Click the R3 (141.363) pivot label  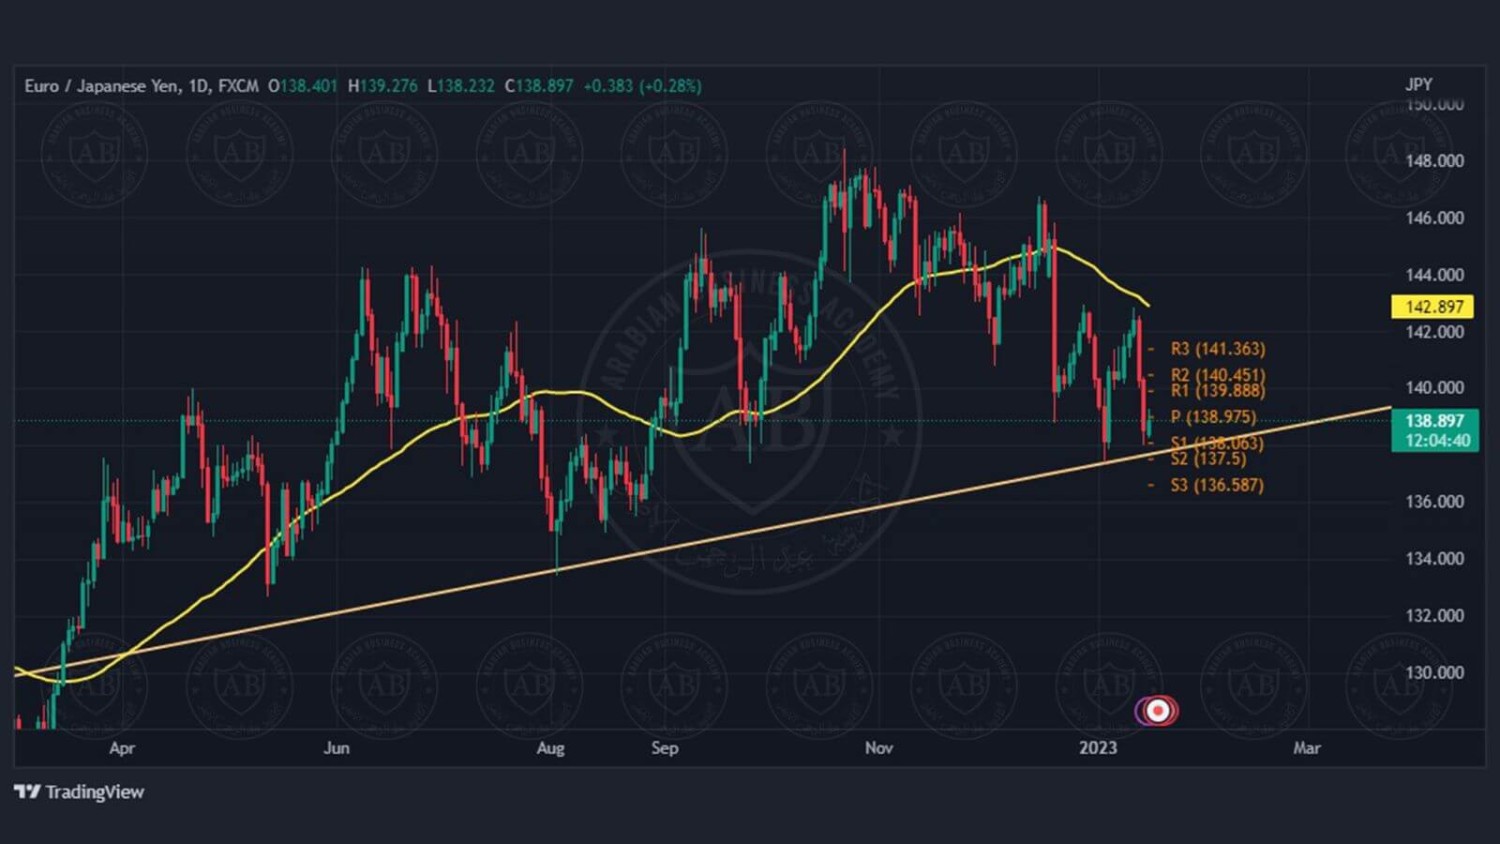[1217, 349]
